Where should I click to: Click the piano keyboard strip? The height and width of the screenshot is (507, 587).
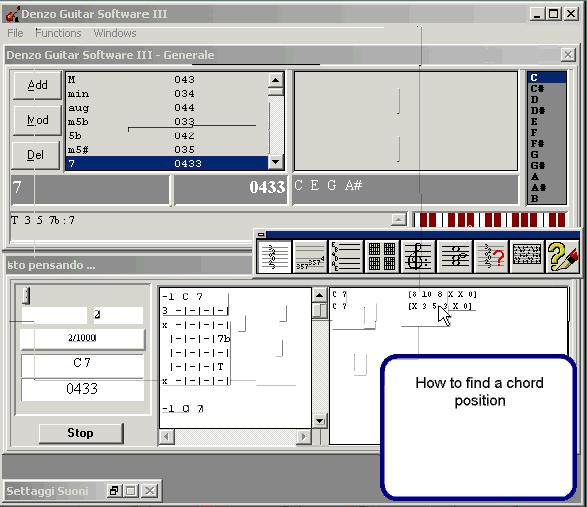coord(490,220)
